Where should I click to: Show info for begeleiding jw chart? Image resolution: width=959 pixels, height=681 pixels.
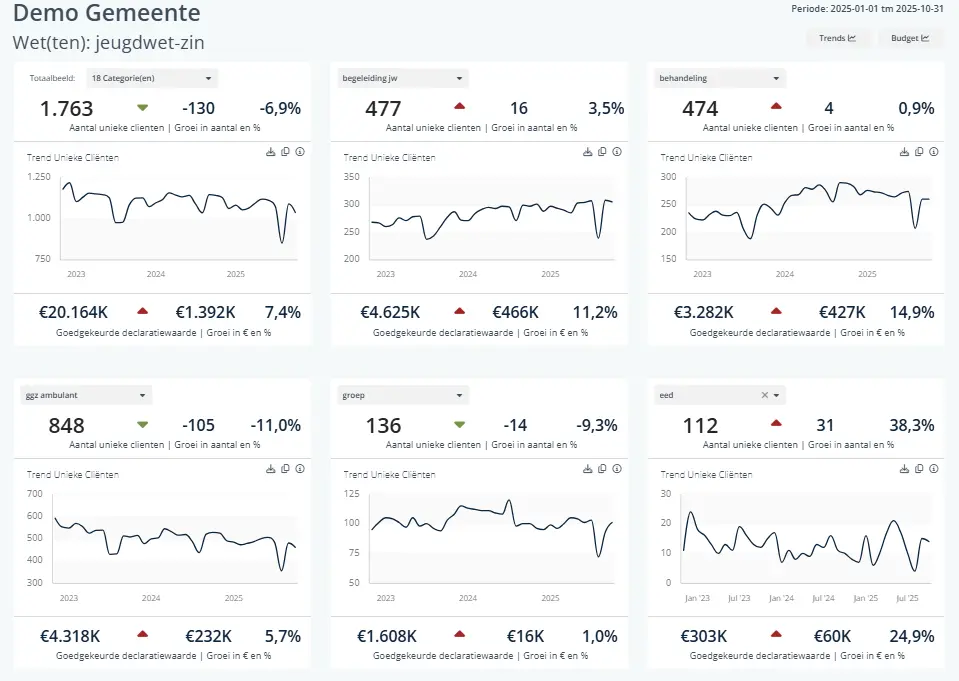pos(616,152)
